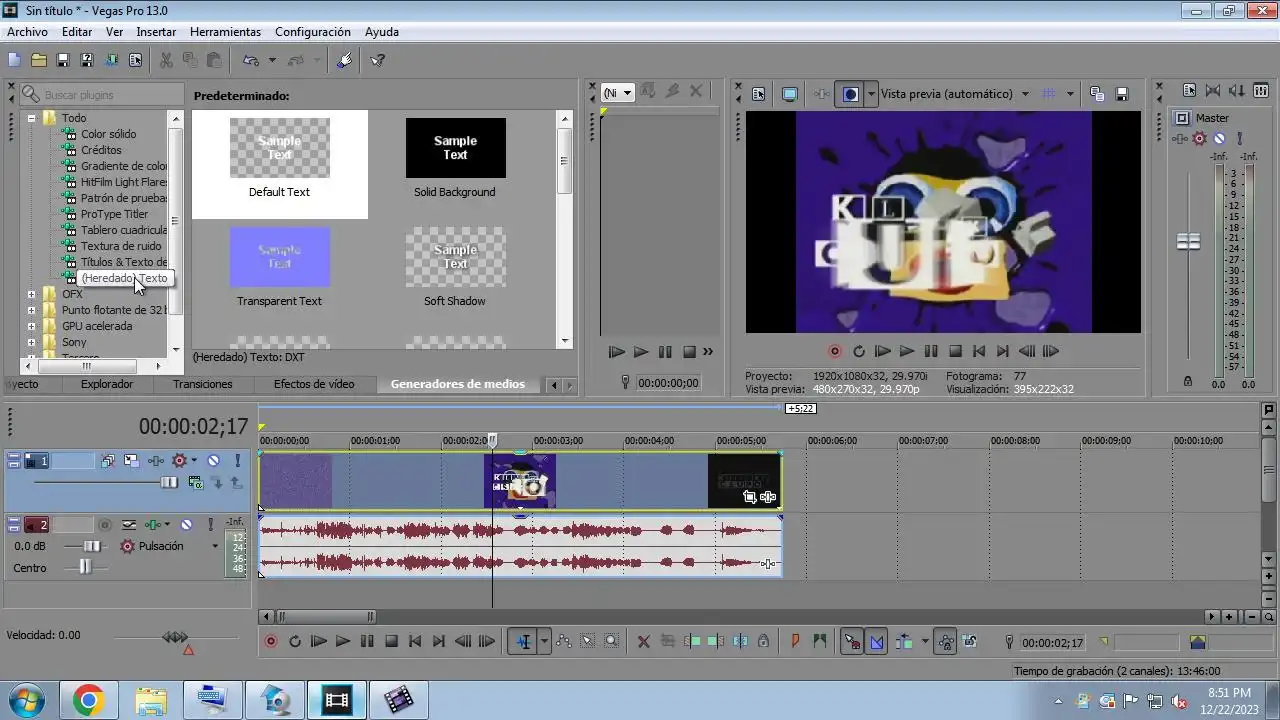Switch to the Efectos de vídeo tab
This screenshot has height=720, width=1280.
[x=314, y=384]
